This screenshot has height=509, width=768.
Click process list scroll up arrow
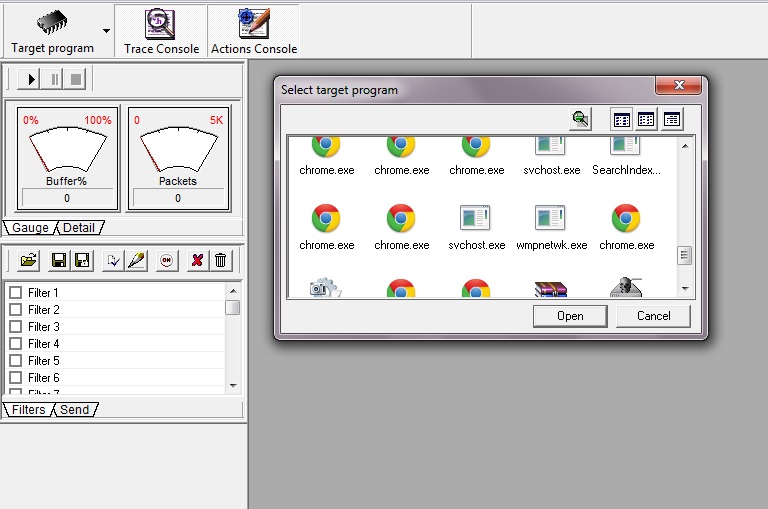pyautogui.click(x=685, y=146)
